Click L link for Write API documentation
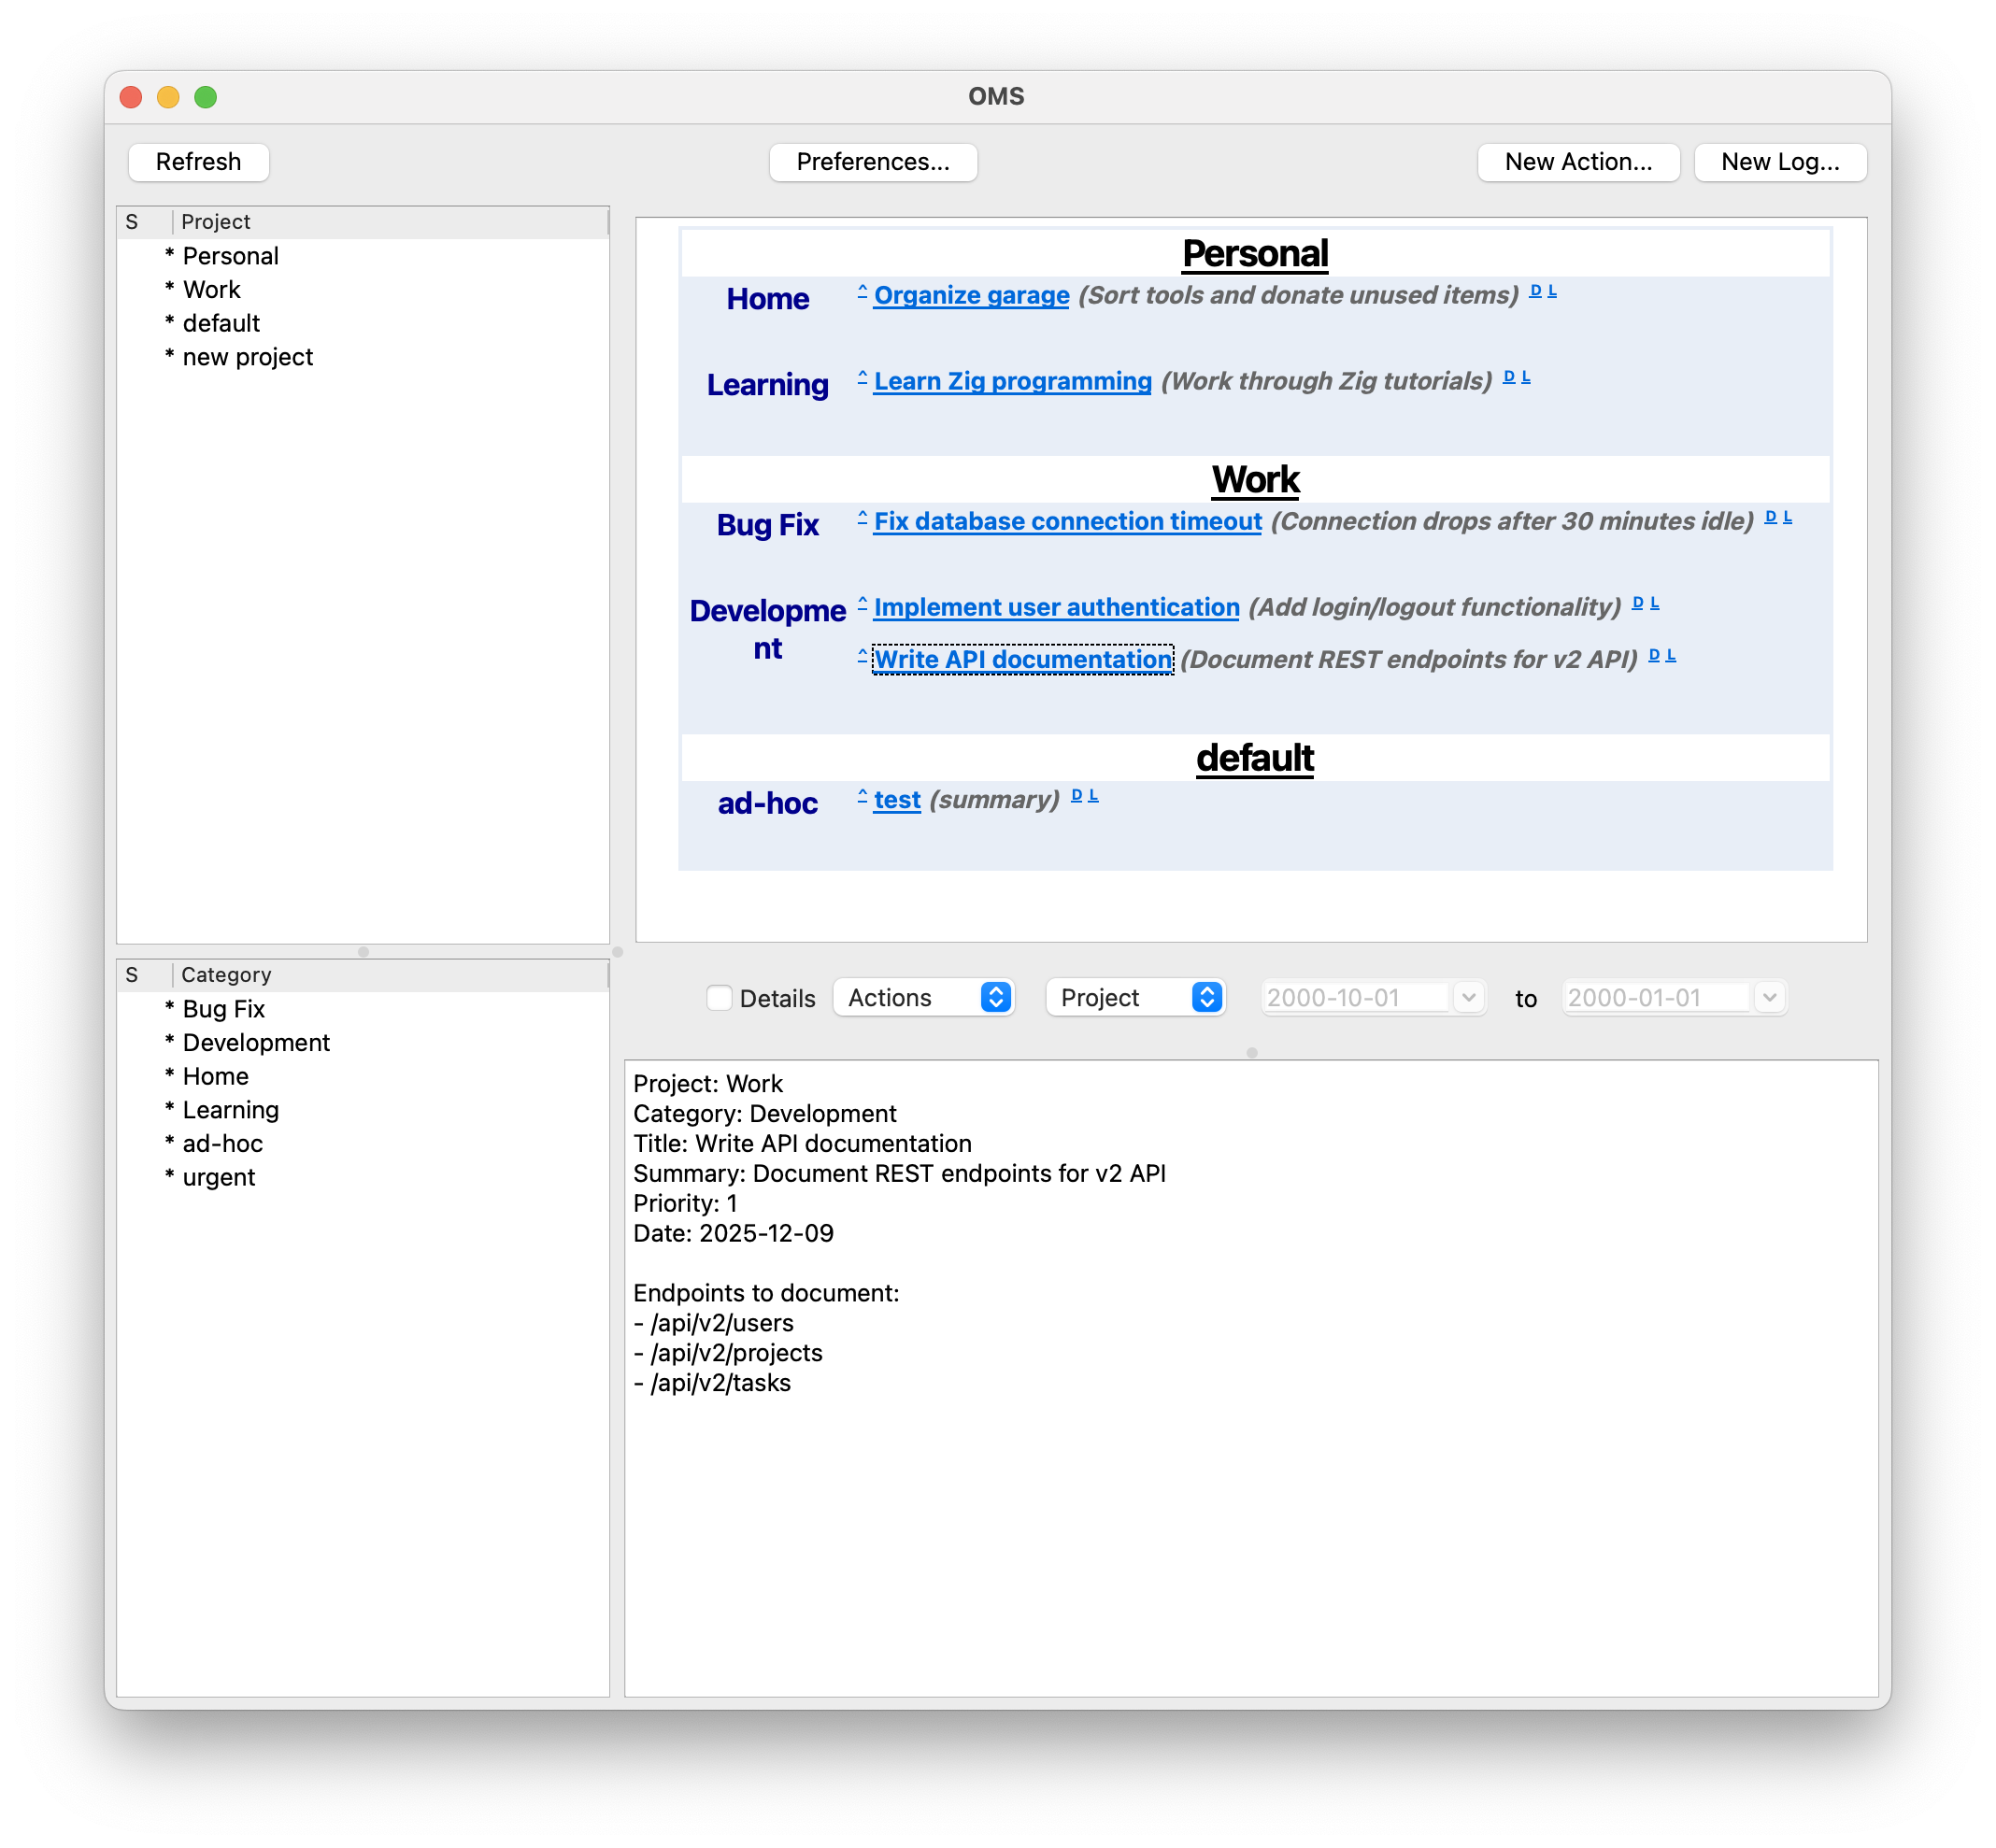Viewport: 1996px width, 1848px height. tap(1671, 655)
